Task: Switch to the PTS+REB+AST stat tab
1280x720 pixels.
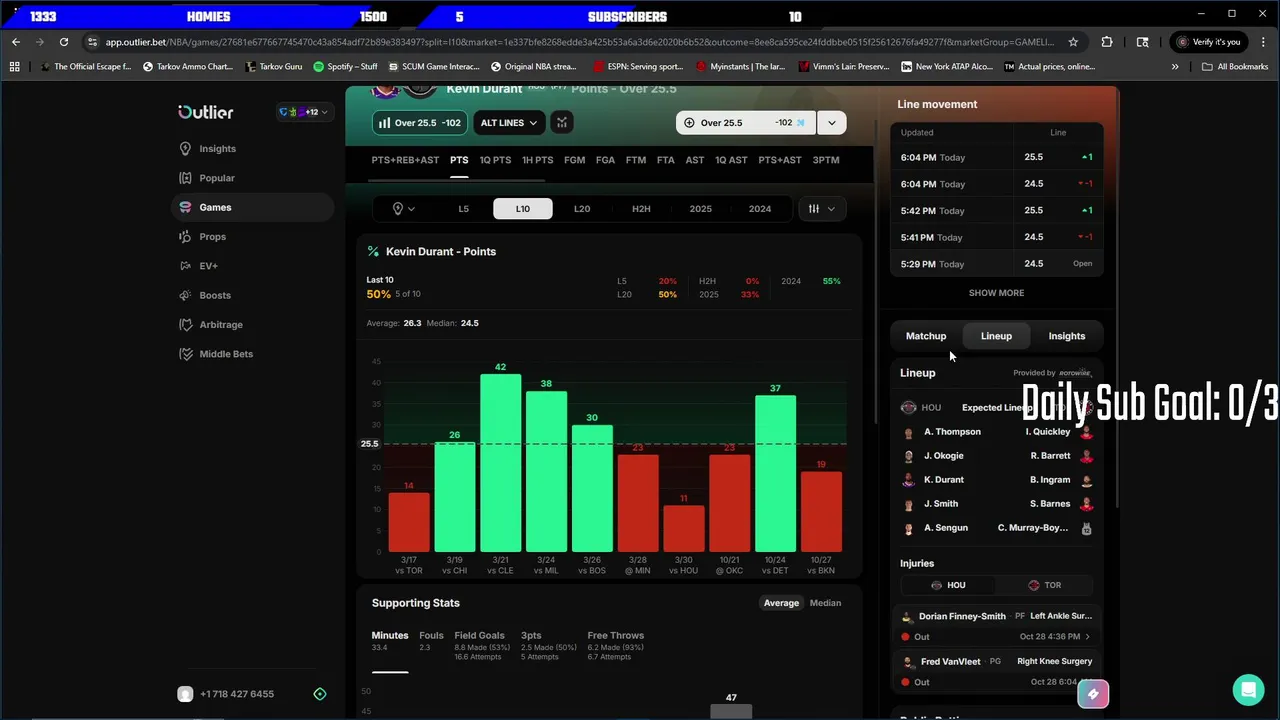Action: (405, 160)
